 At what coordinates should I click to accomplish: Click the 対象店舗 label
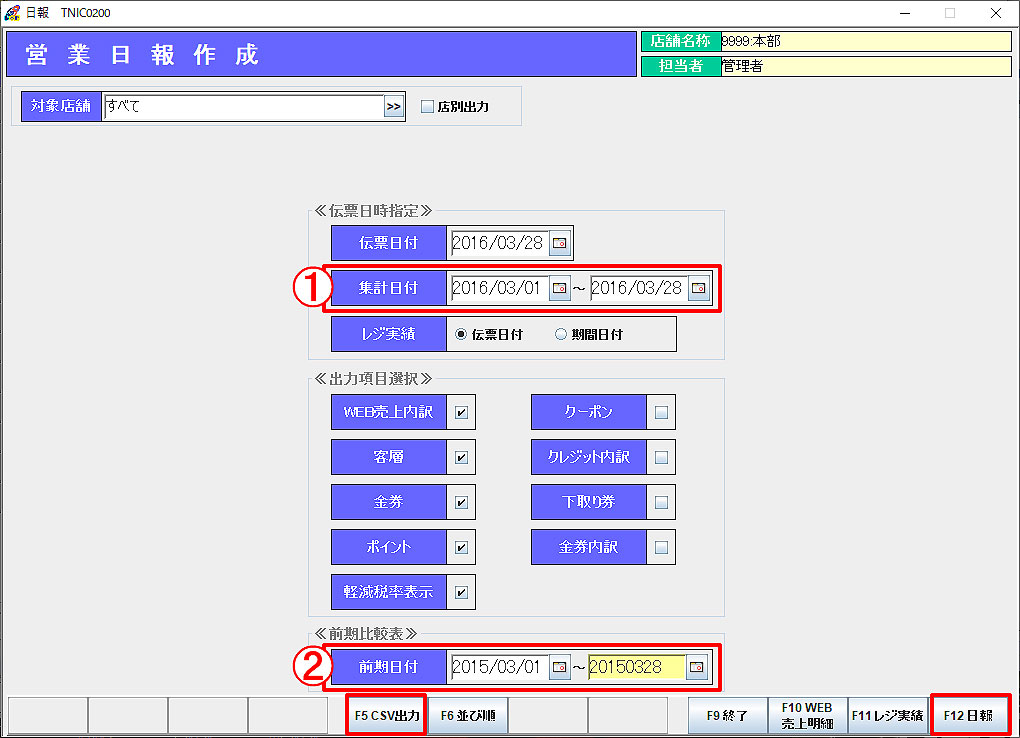pyautogui.click(x=61, y=106)
